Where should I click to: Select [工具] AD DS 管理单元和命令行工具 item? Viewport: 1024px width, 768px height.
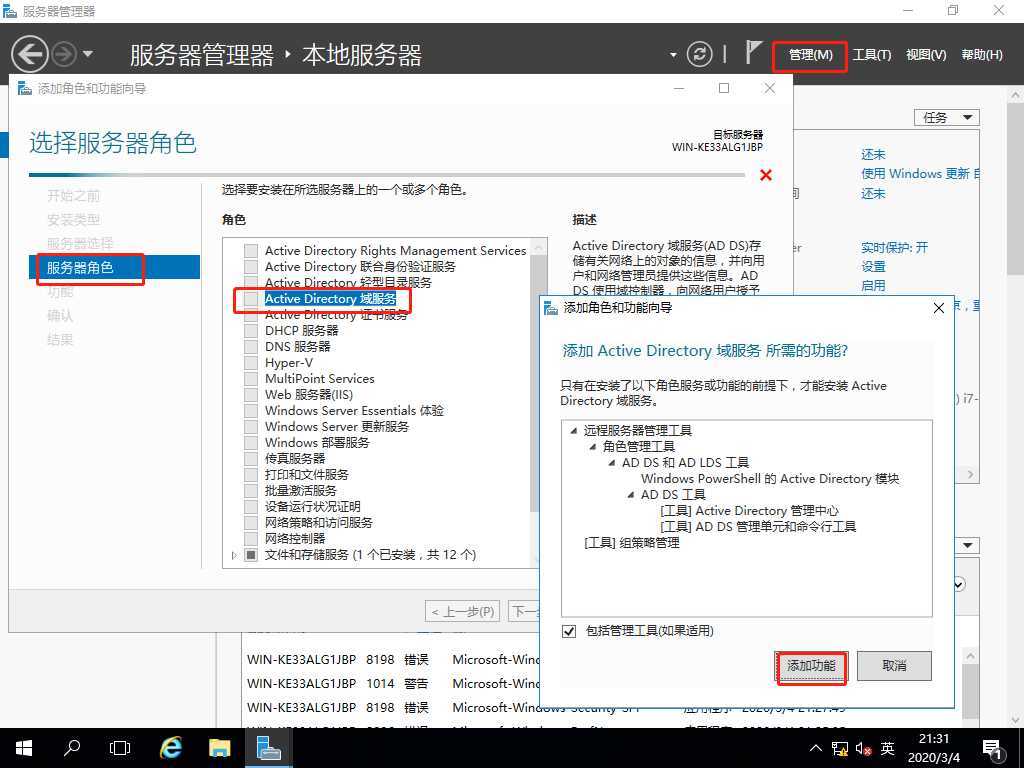pyautogui.click(x=758, y=526)
